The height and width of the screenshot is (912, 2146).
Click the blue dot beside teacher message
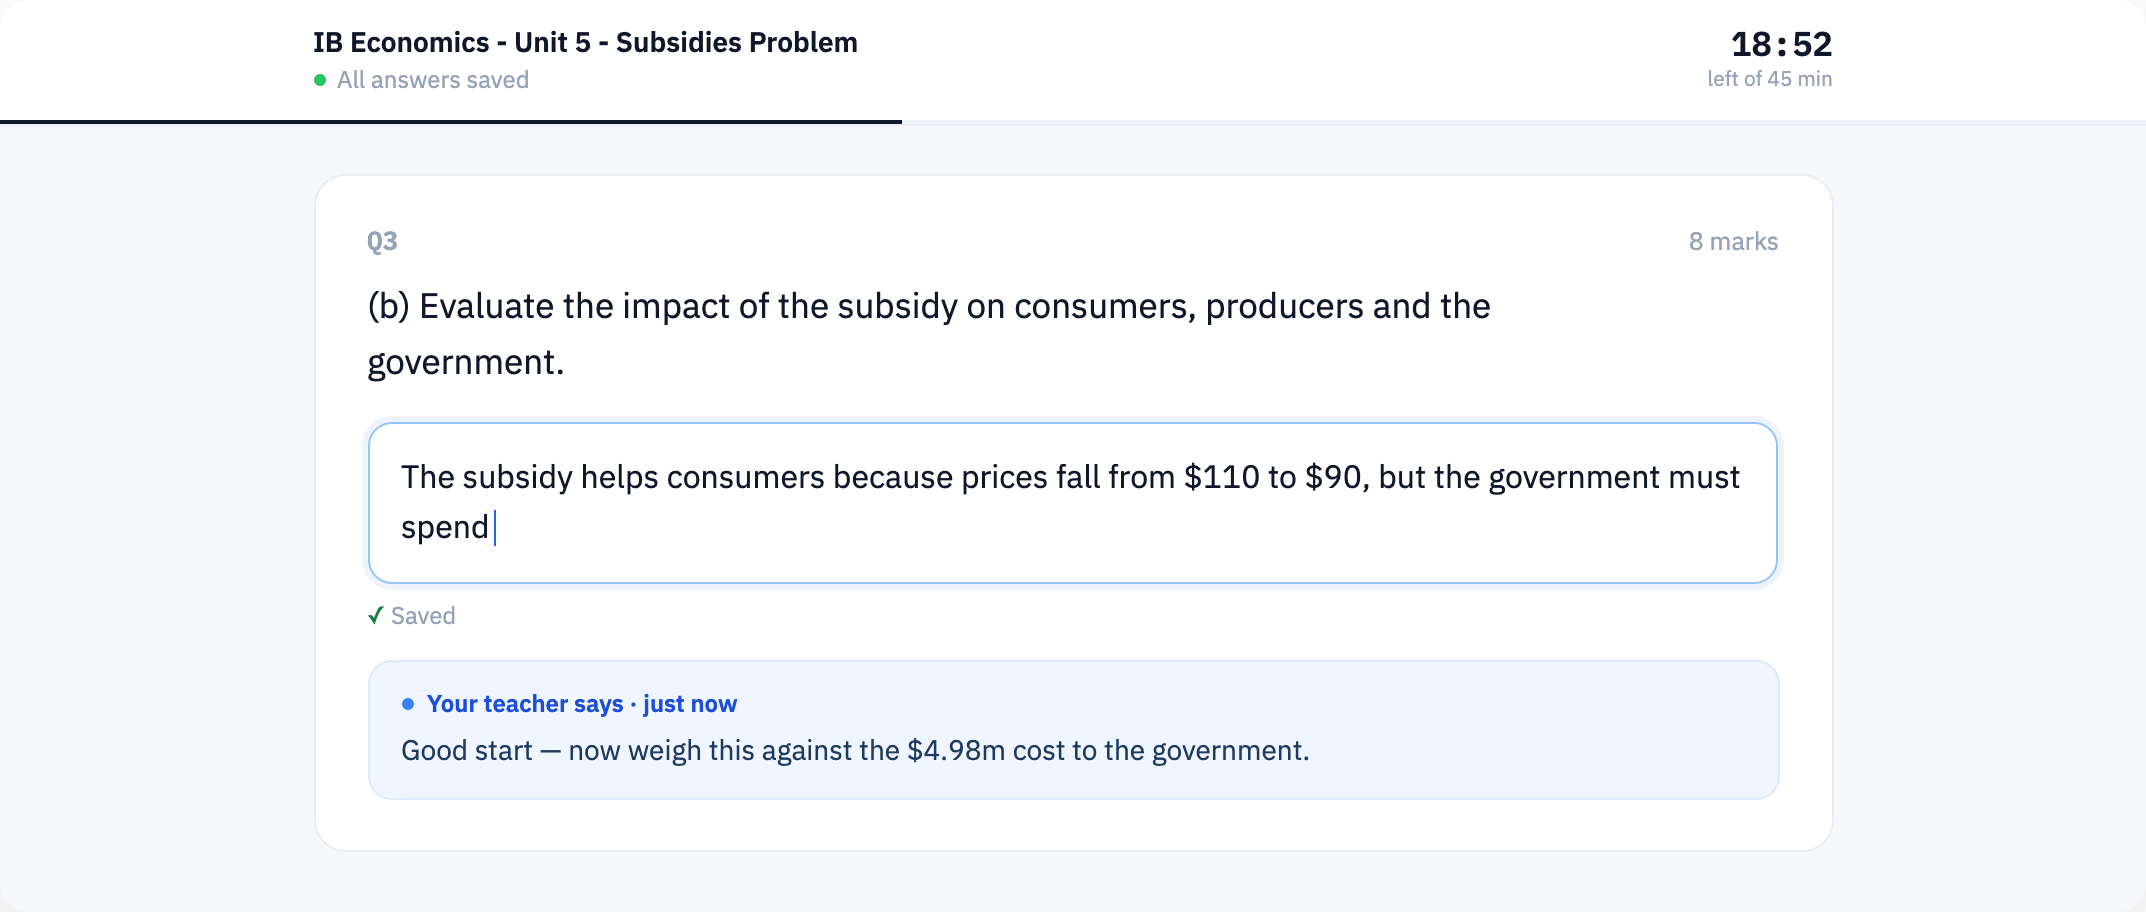408,704
